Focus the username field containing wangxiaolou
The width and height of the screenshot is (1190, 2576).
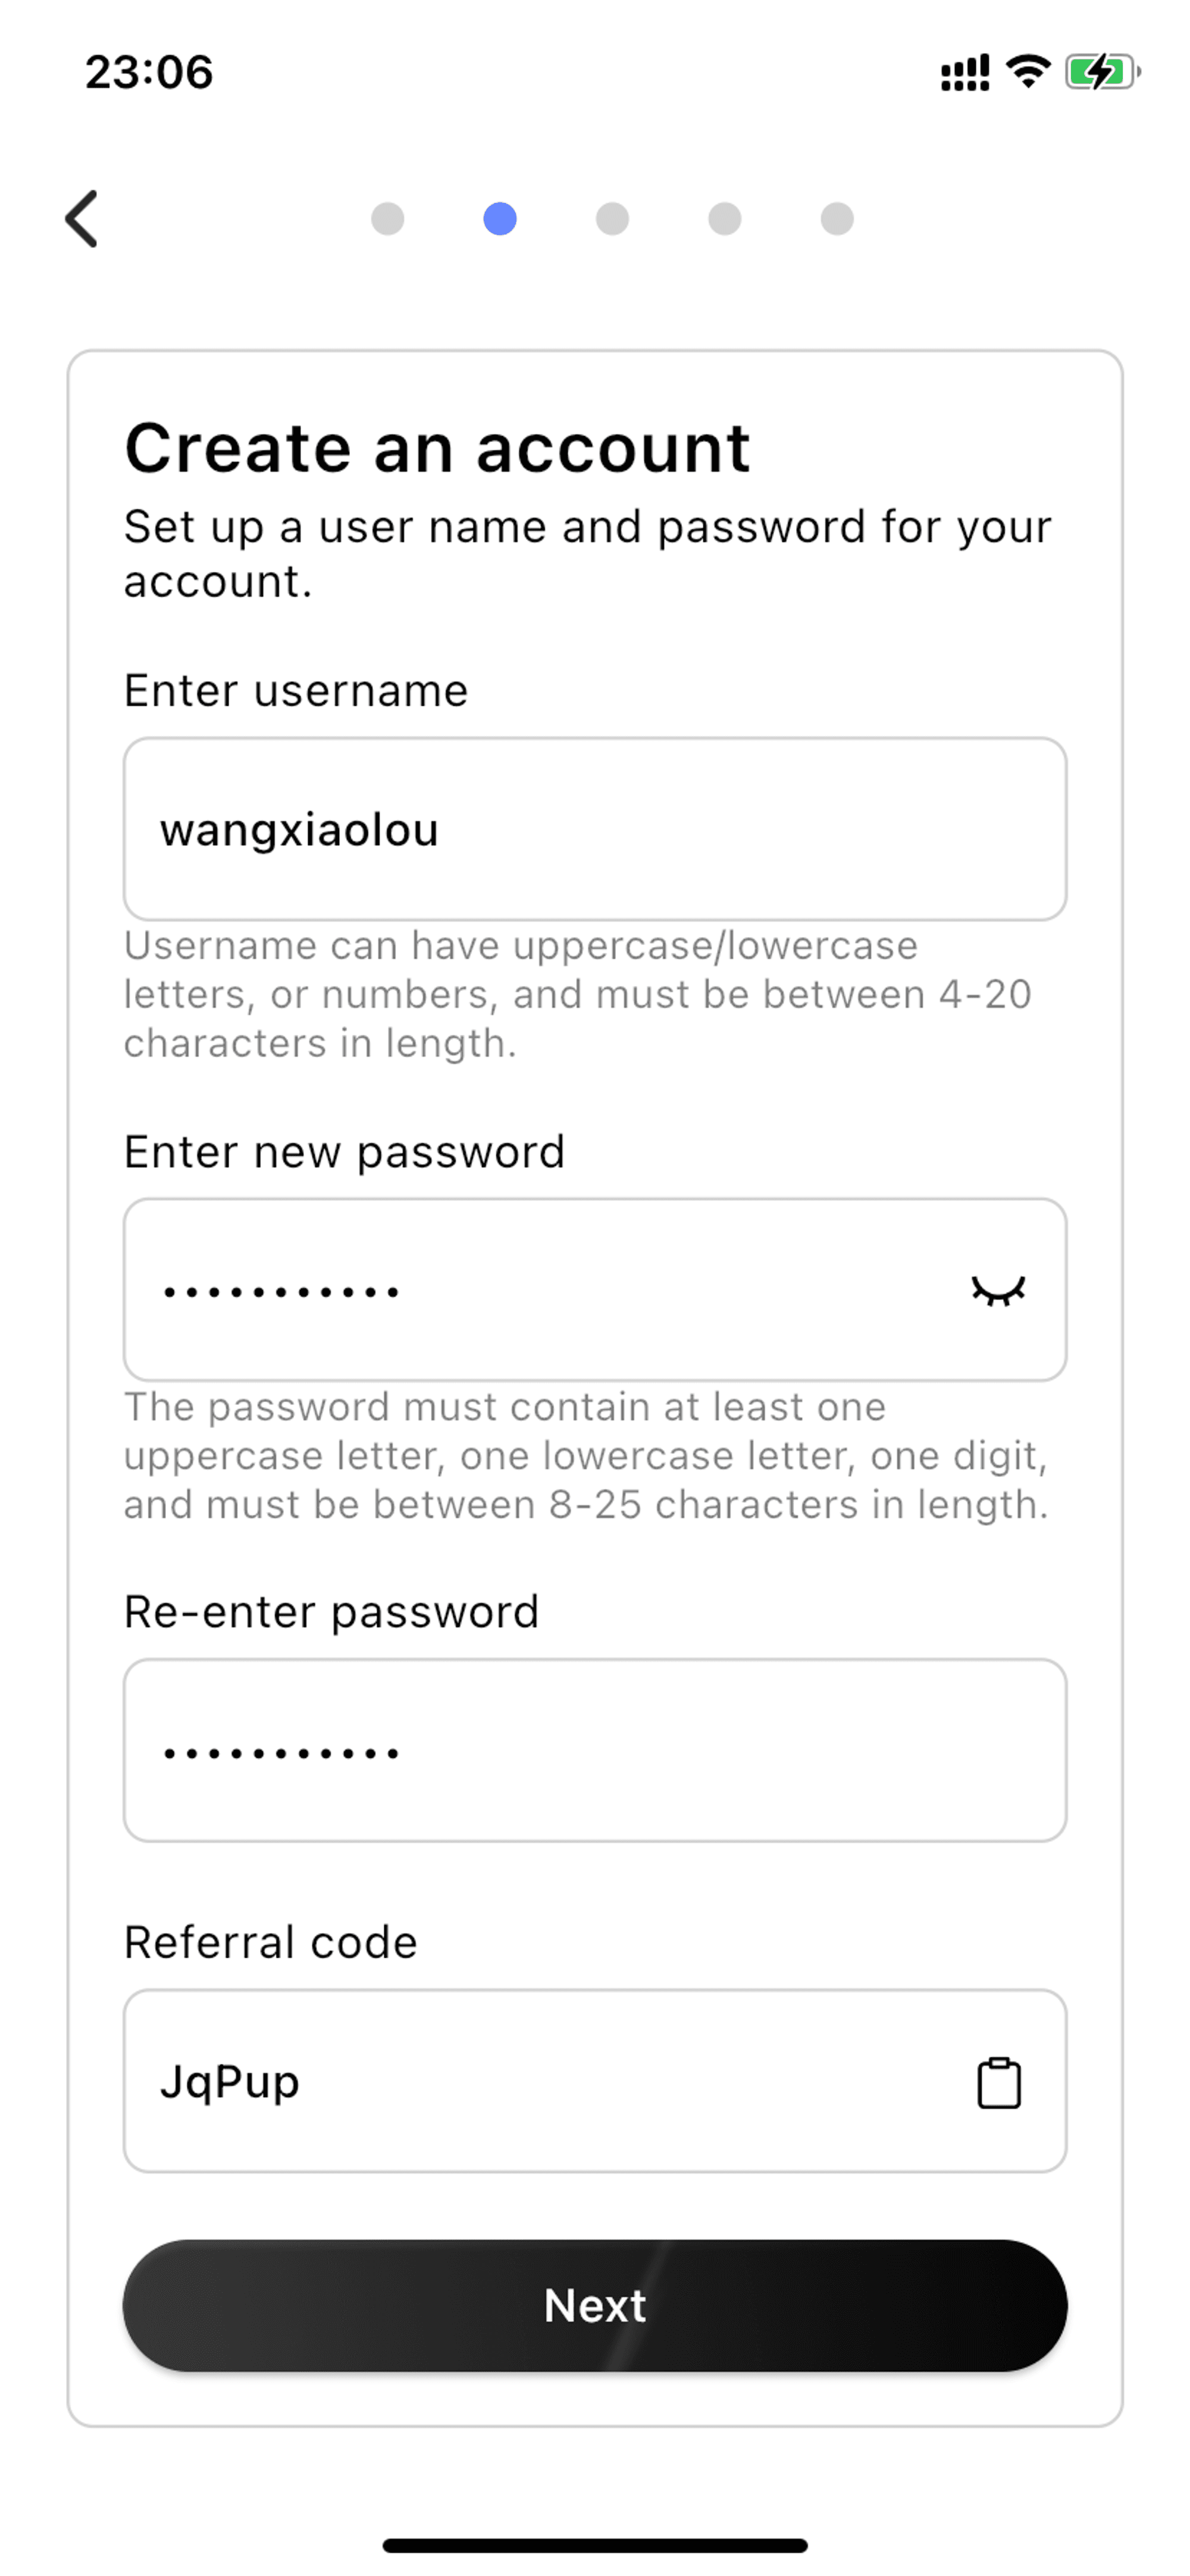tap(595, 829)
